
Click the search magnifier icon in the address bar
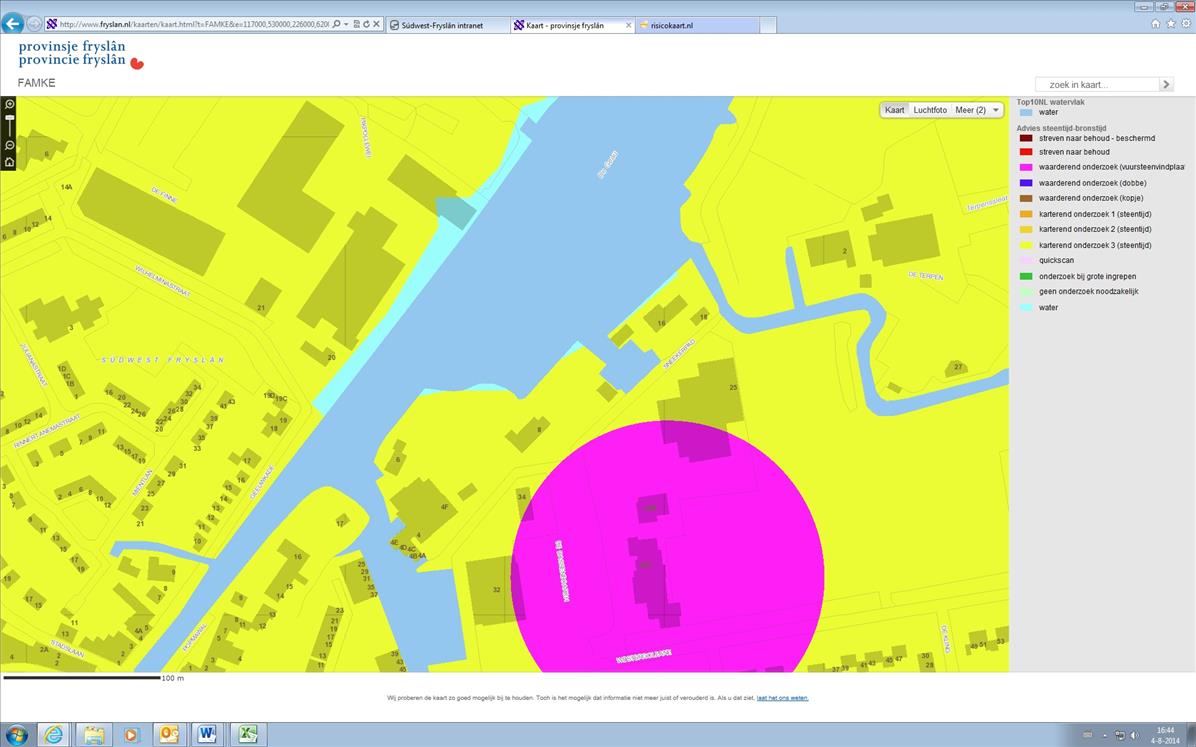(336, 24)
